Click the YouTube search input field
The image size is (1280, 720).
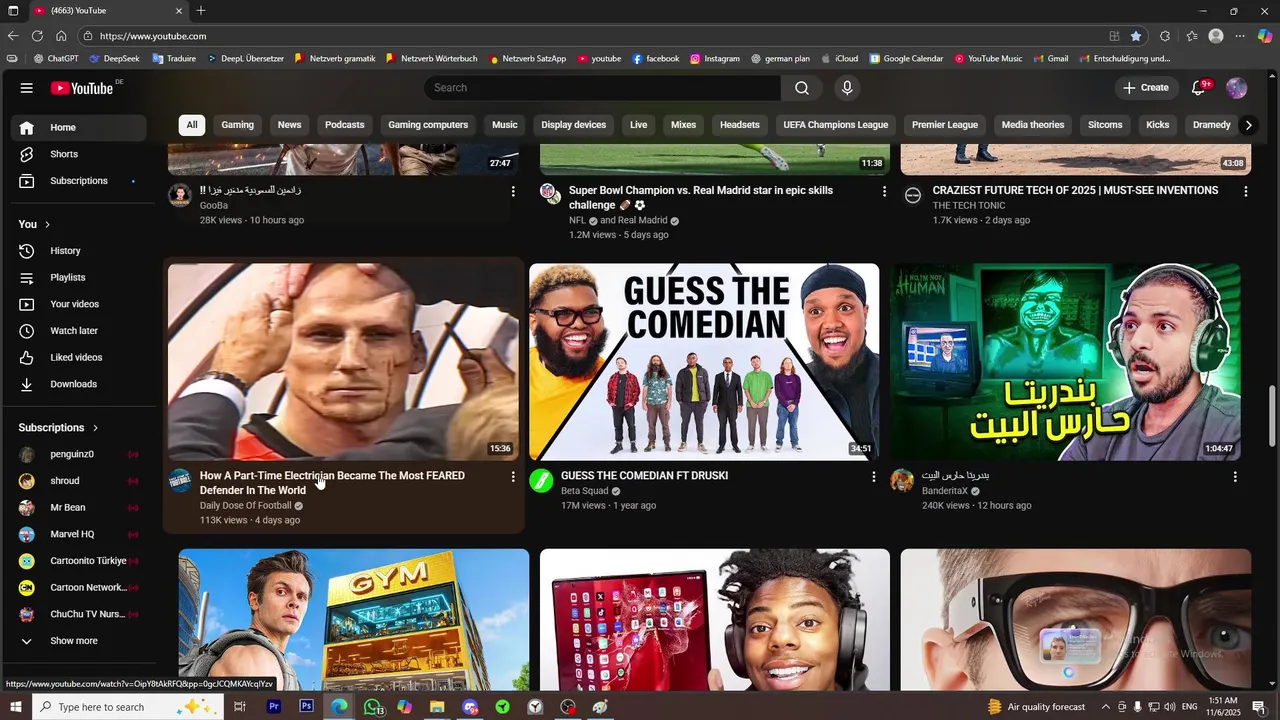[x=603, y=88]
